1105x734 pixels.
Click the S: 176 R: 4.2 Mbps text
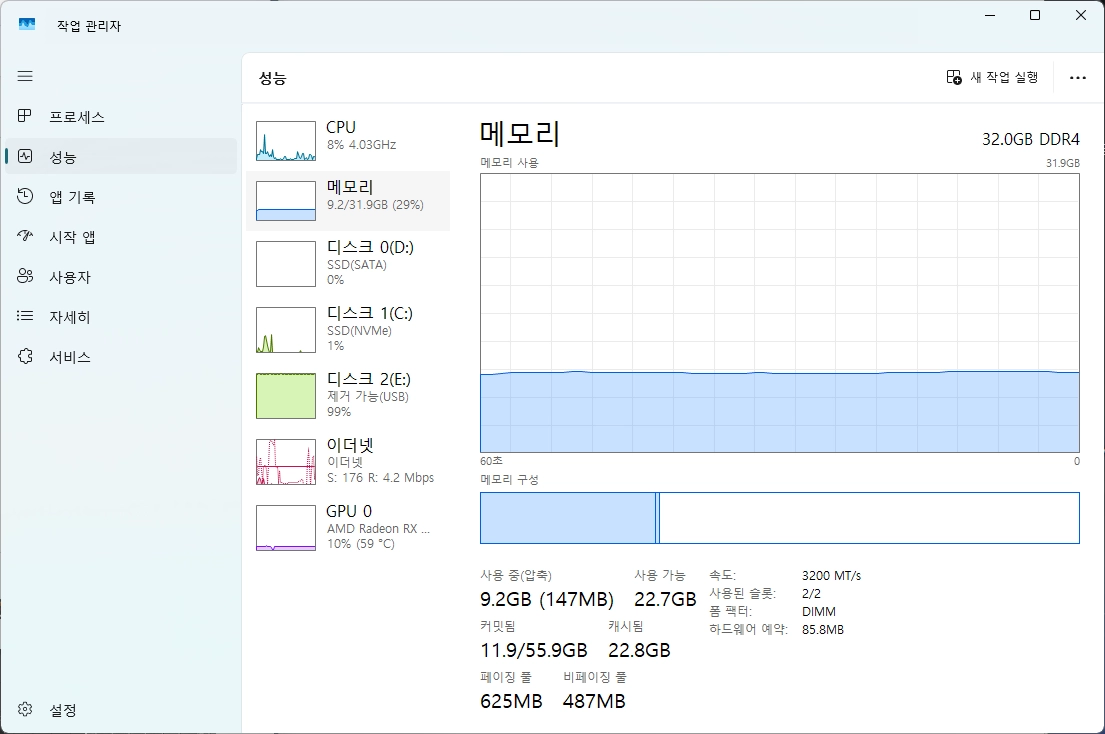pos(381,478)
